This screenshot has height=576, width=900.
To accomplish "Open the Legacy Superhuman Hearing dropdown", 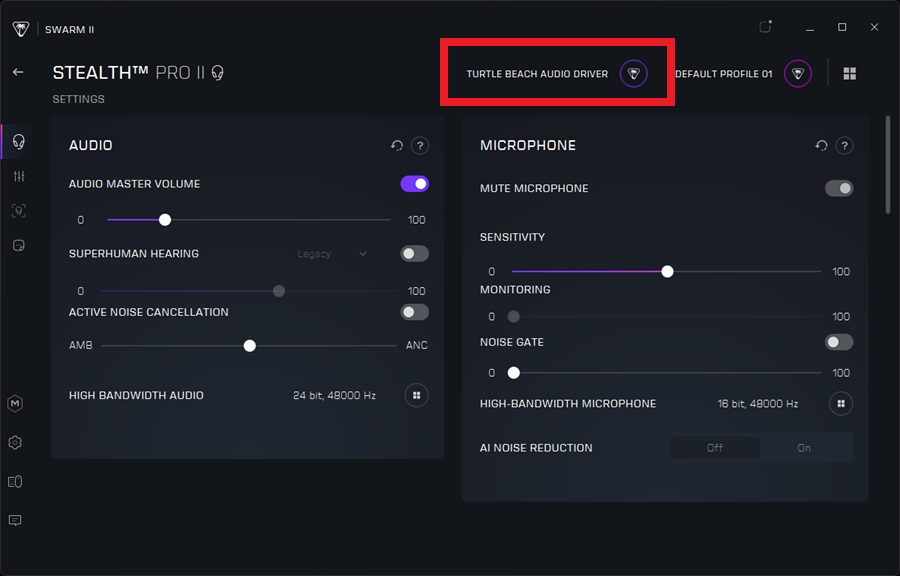I will tap(332, 254).
